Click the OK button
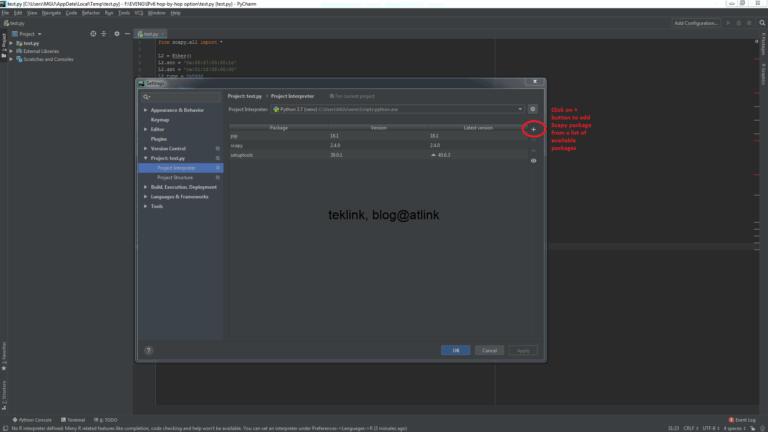Screen dimensions: 768x432 (x=455, y=351)
